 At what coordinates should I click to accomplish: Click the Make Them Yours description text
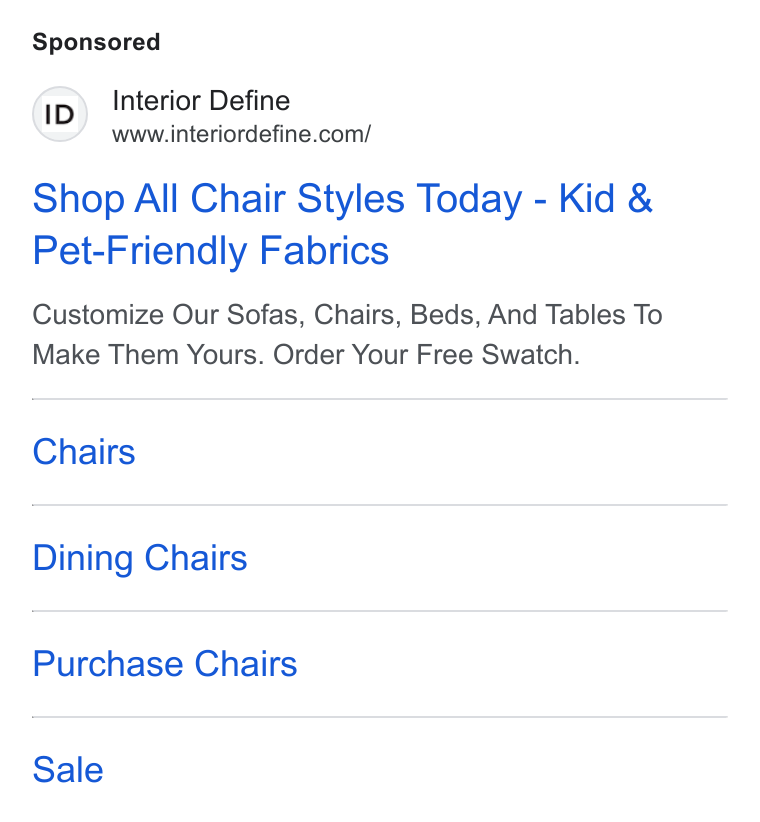click(x=147, y=355)
